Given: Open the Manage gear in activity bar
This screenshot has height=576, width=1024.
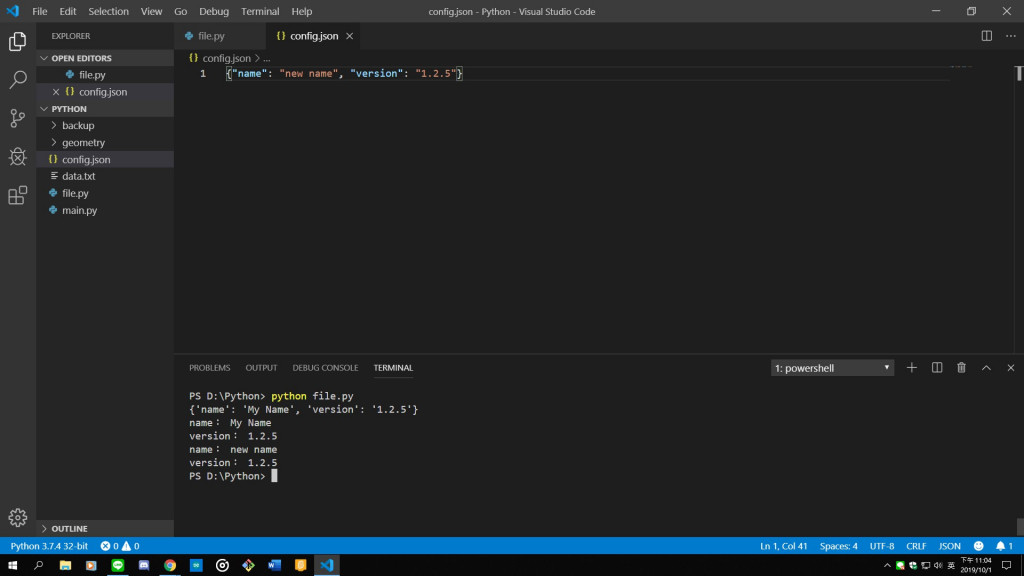Looking at the screenshot, I should pyautogui.click(x=18, y=517).
